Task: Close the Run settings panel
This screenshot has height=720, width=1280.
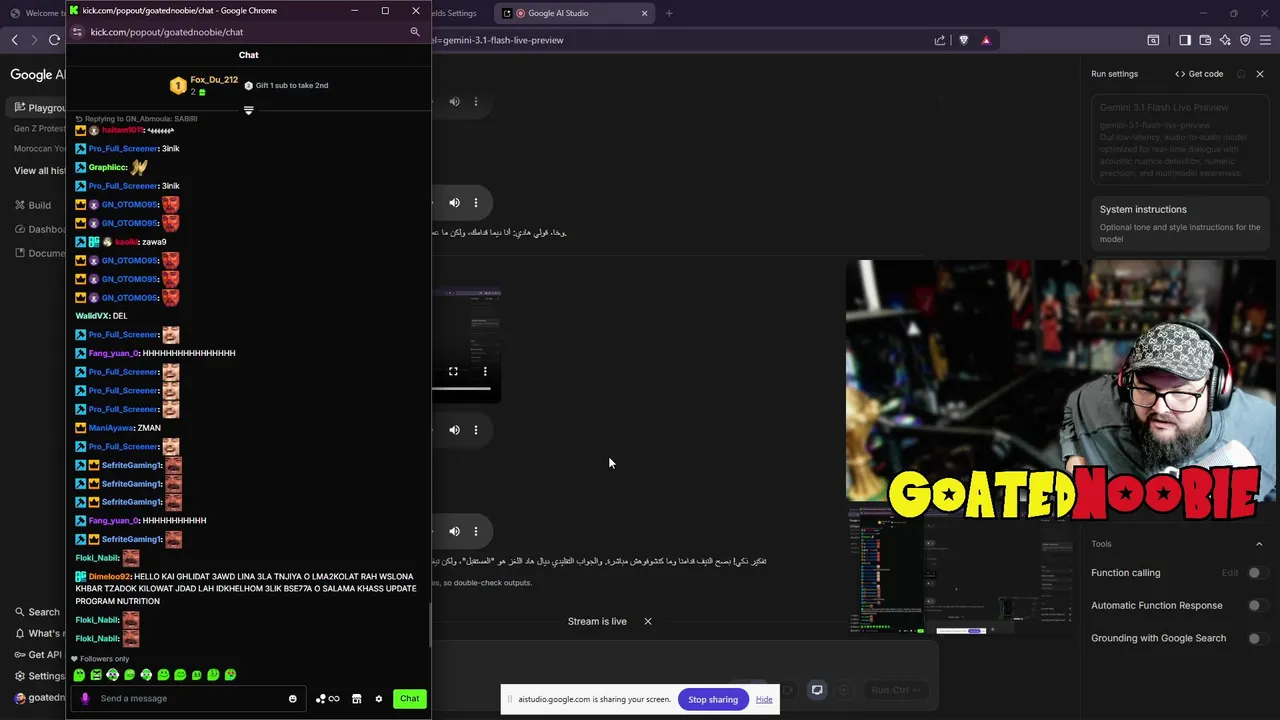Action: [1260, 74]
